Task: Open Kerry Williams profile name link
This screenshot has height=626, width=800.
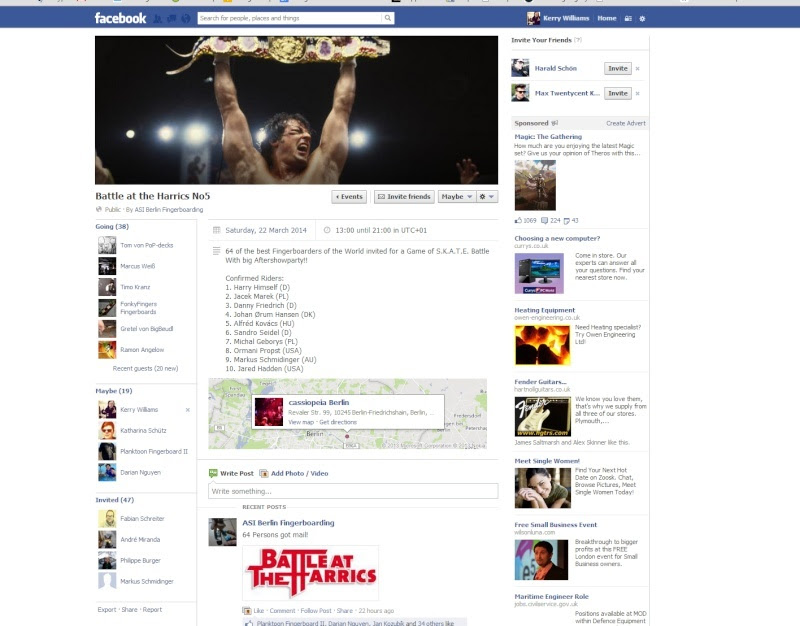Action: (x=566, y=18)
